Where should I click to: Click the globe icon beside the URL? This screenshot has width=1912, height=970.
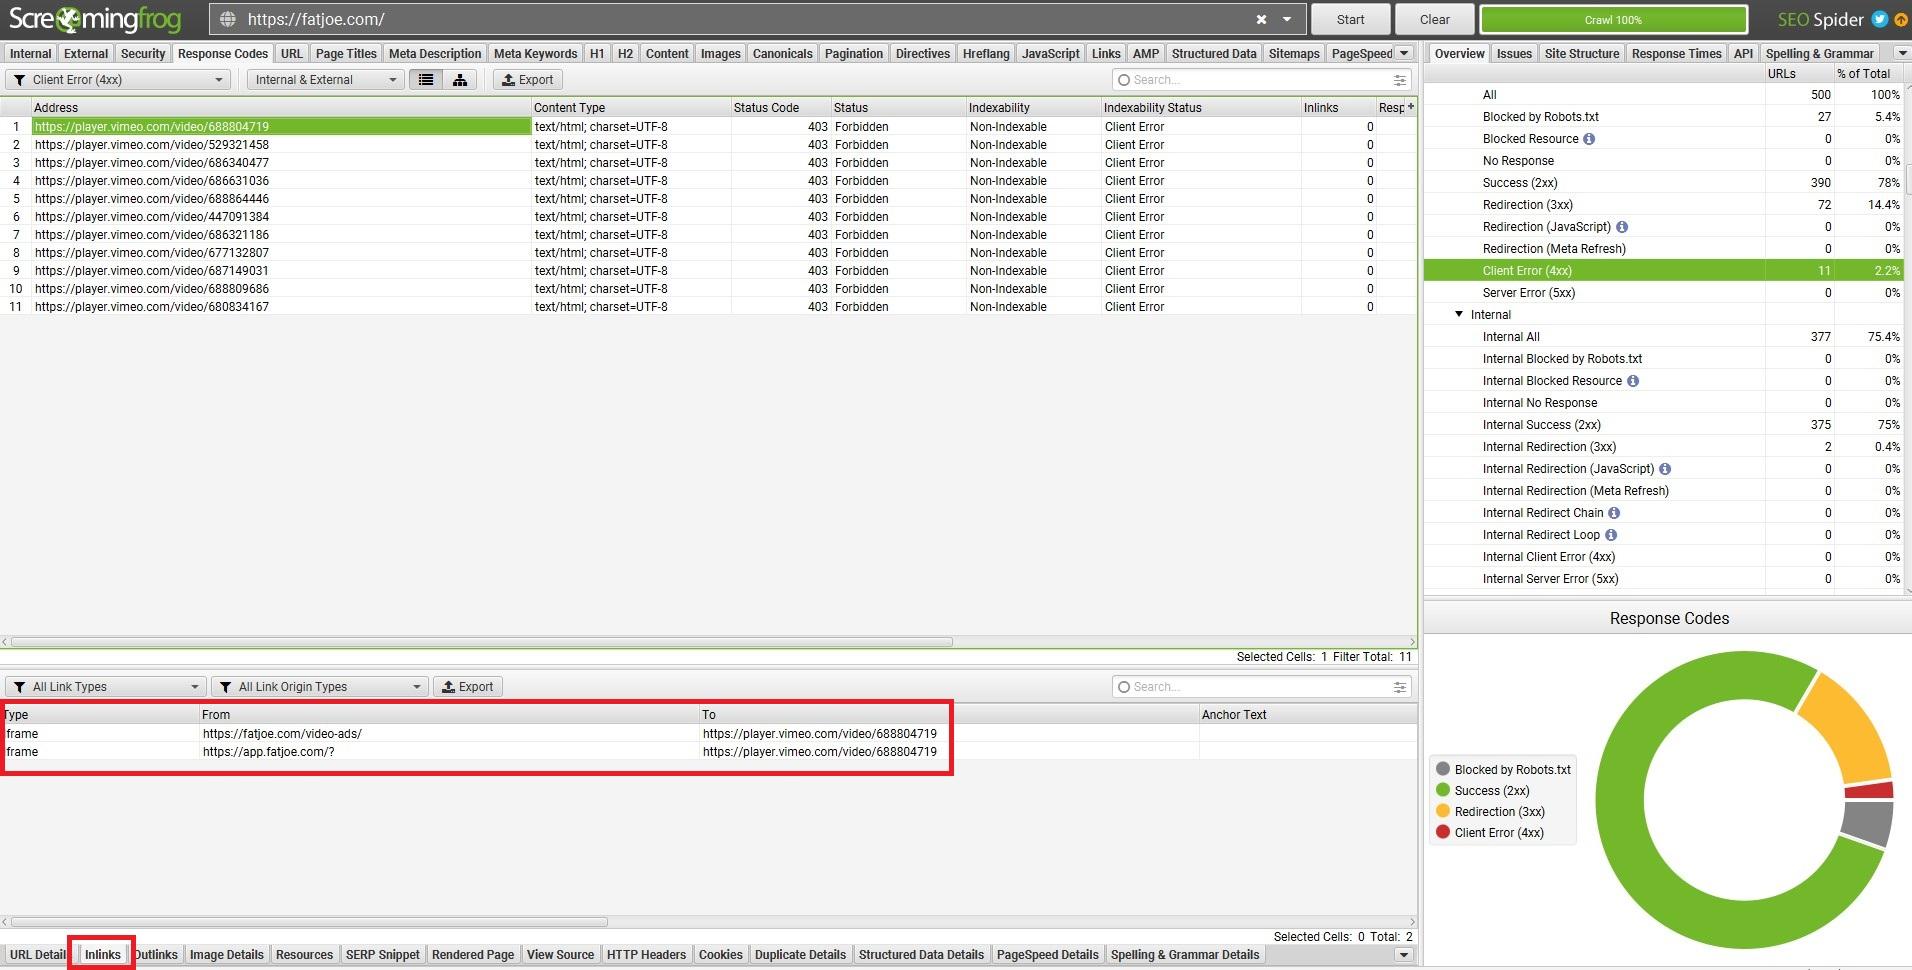click(228, 19)
